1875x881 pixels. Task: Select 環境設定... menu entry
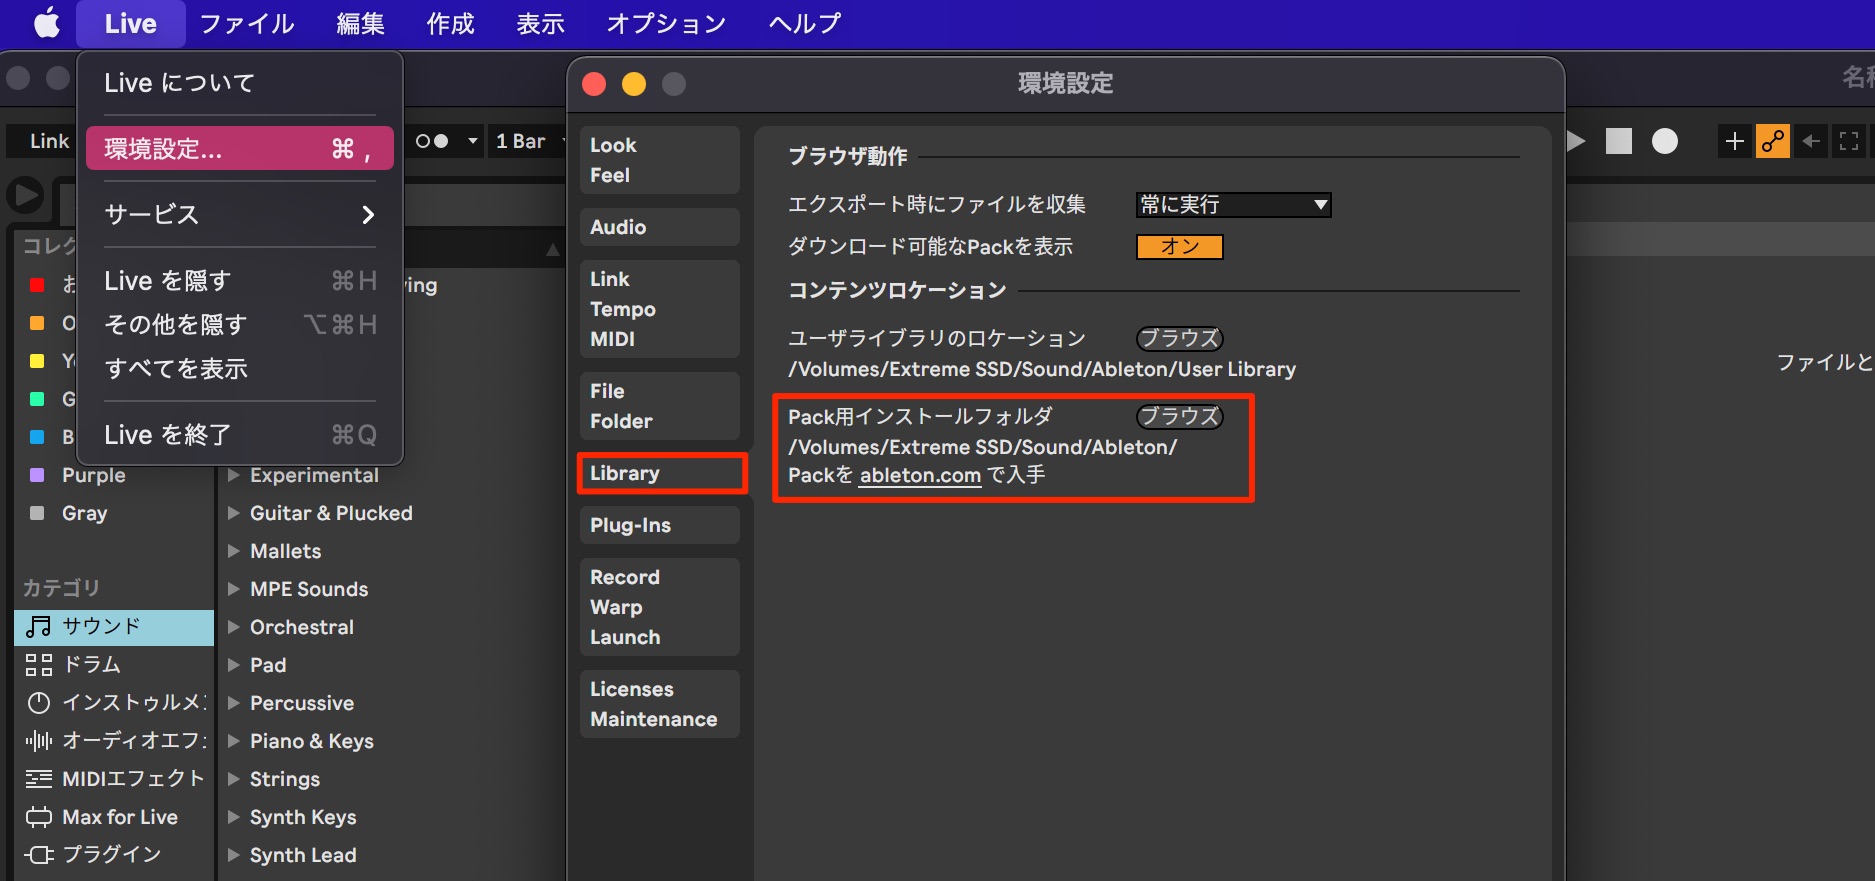[239, 149]
